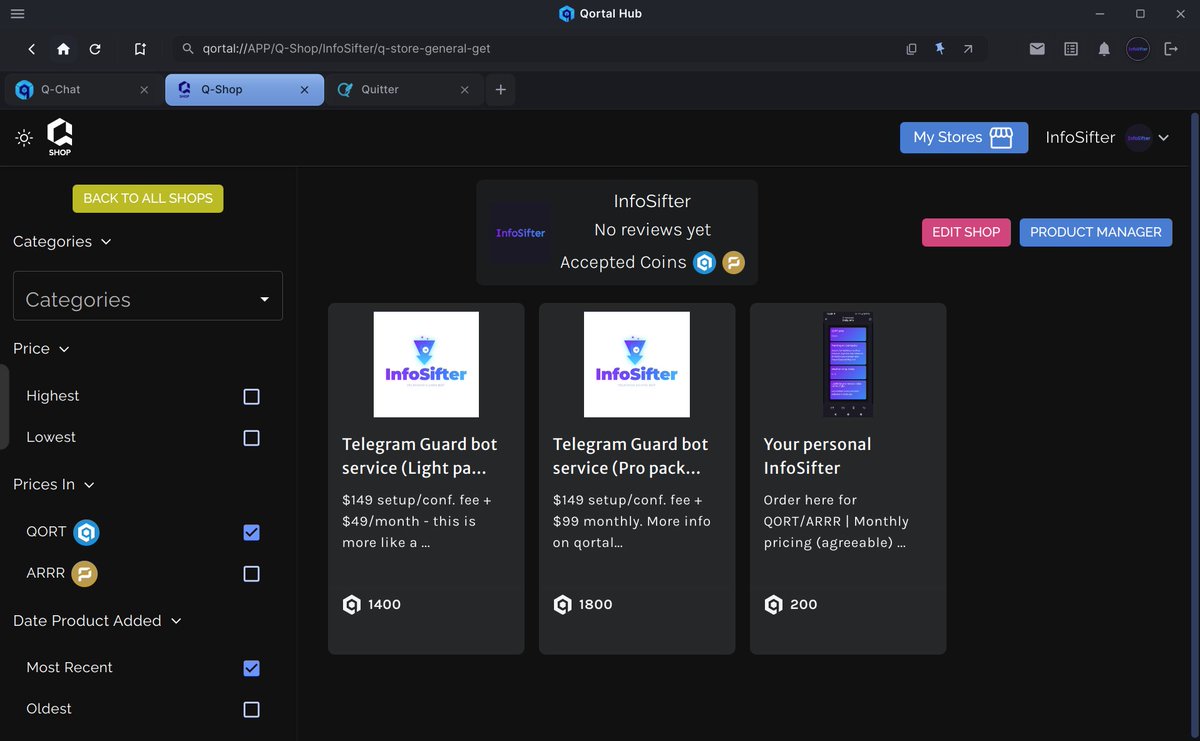Click BACK TO ALL SHOPS button

coord(148,198)
